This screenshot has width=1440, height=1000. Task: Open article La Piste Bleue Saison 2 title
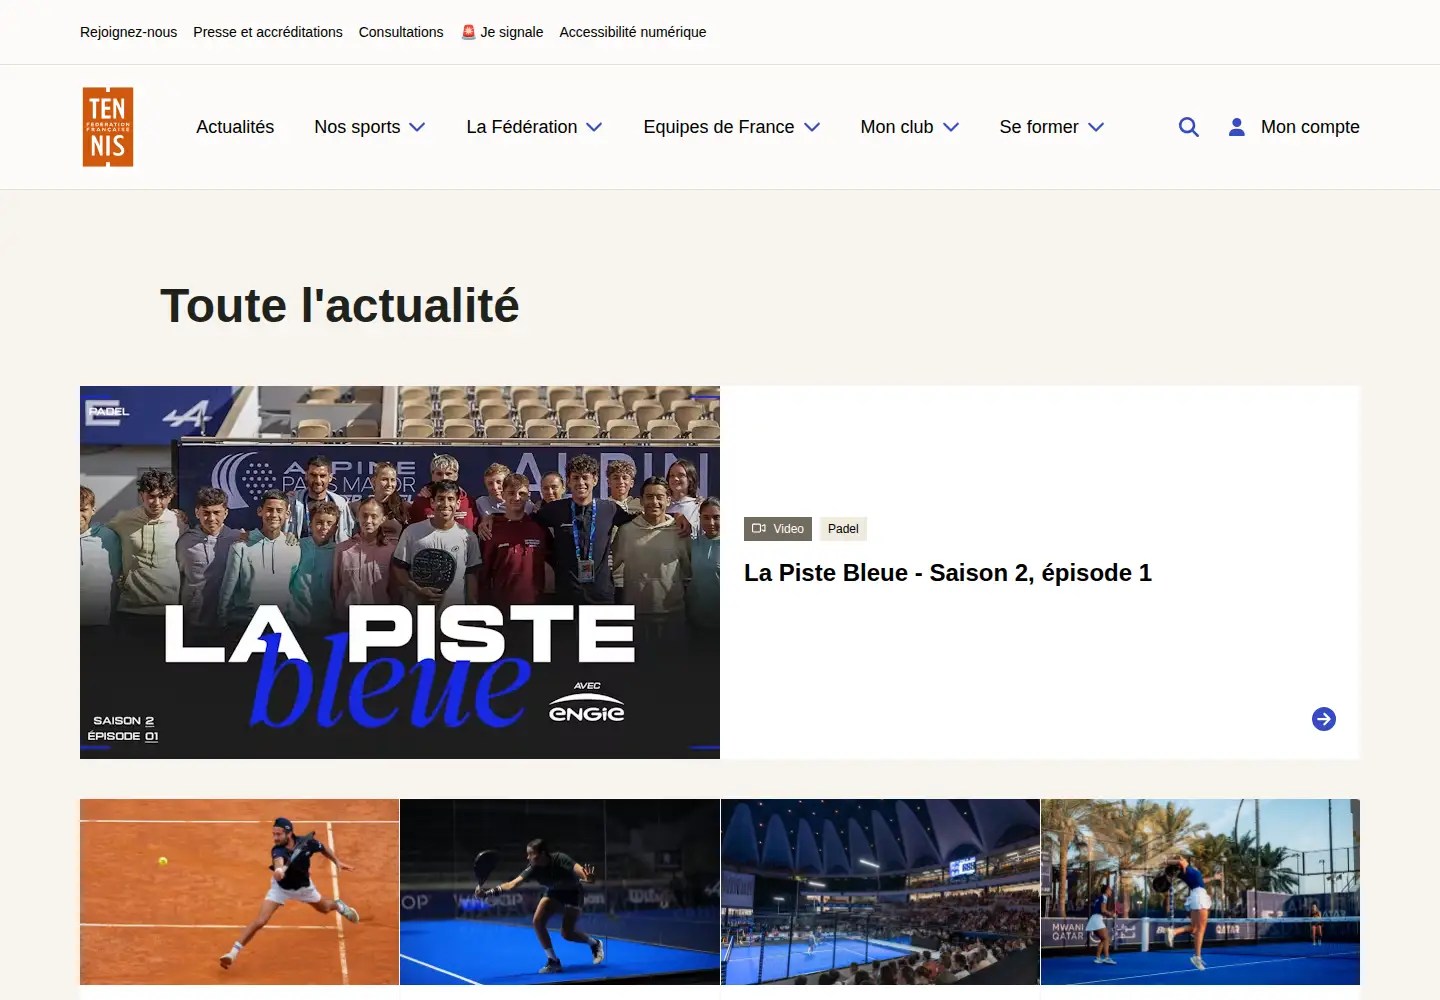pos(948,573)
